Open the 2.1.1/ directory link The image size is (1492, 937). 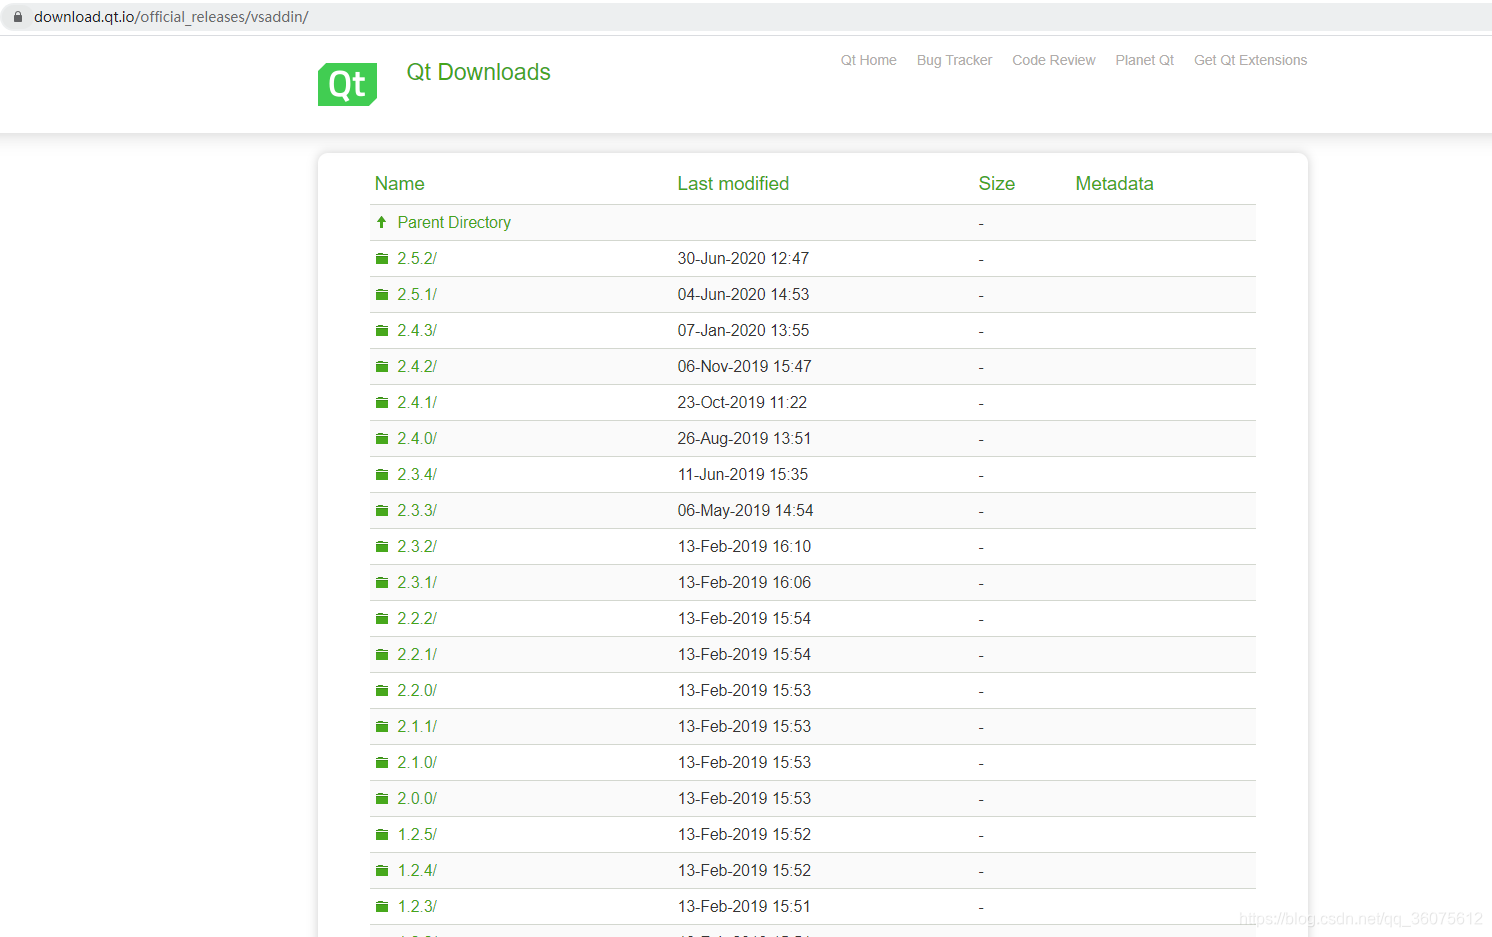[x=417, y=726]
